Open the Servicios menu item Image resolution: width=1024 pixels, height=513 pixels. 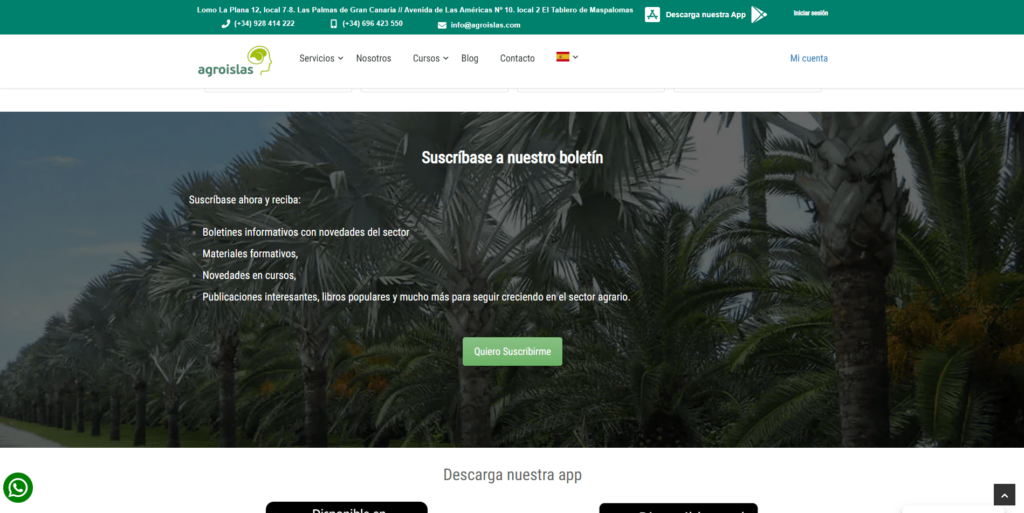[x=317, y=58]
